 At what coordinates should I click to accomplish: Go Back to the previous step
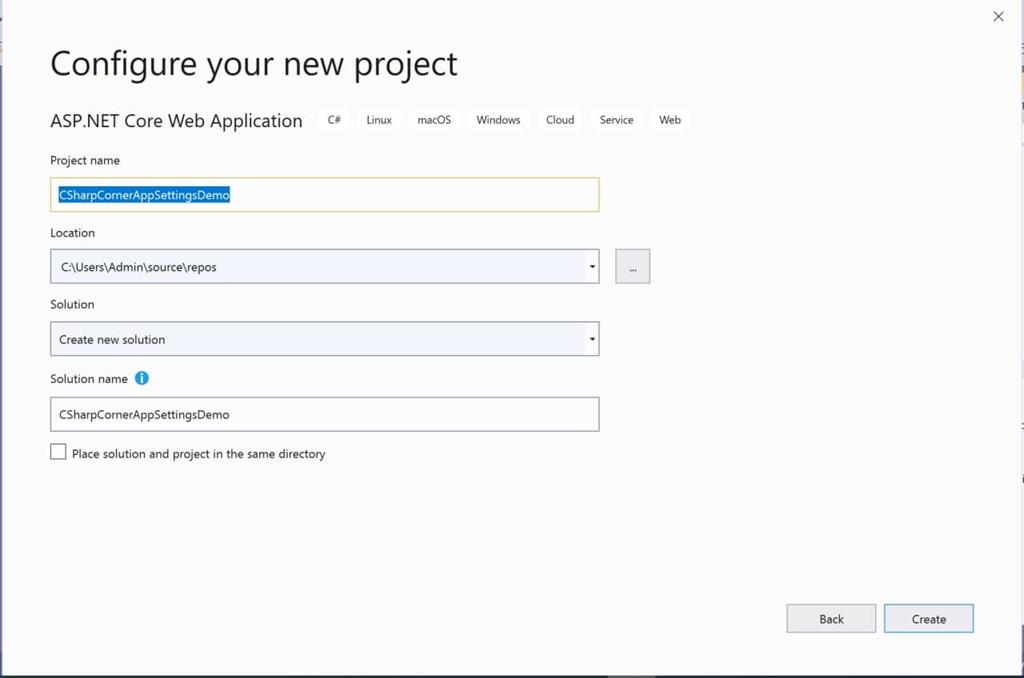coord(831,619)
